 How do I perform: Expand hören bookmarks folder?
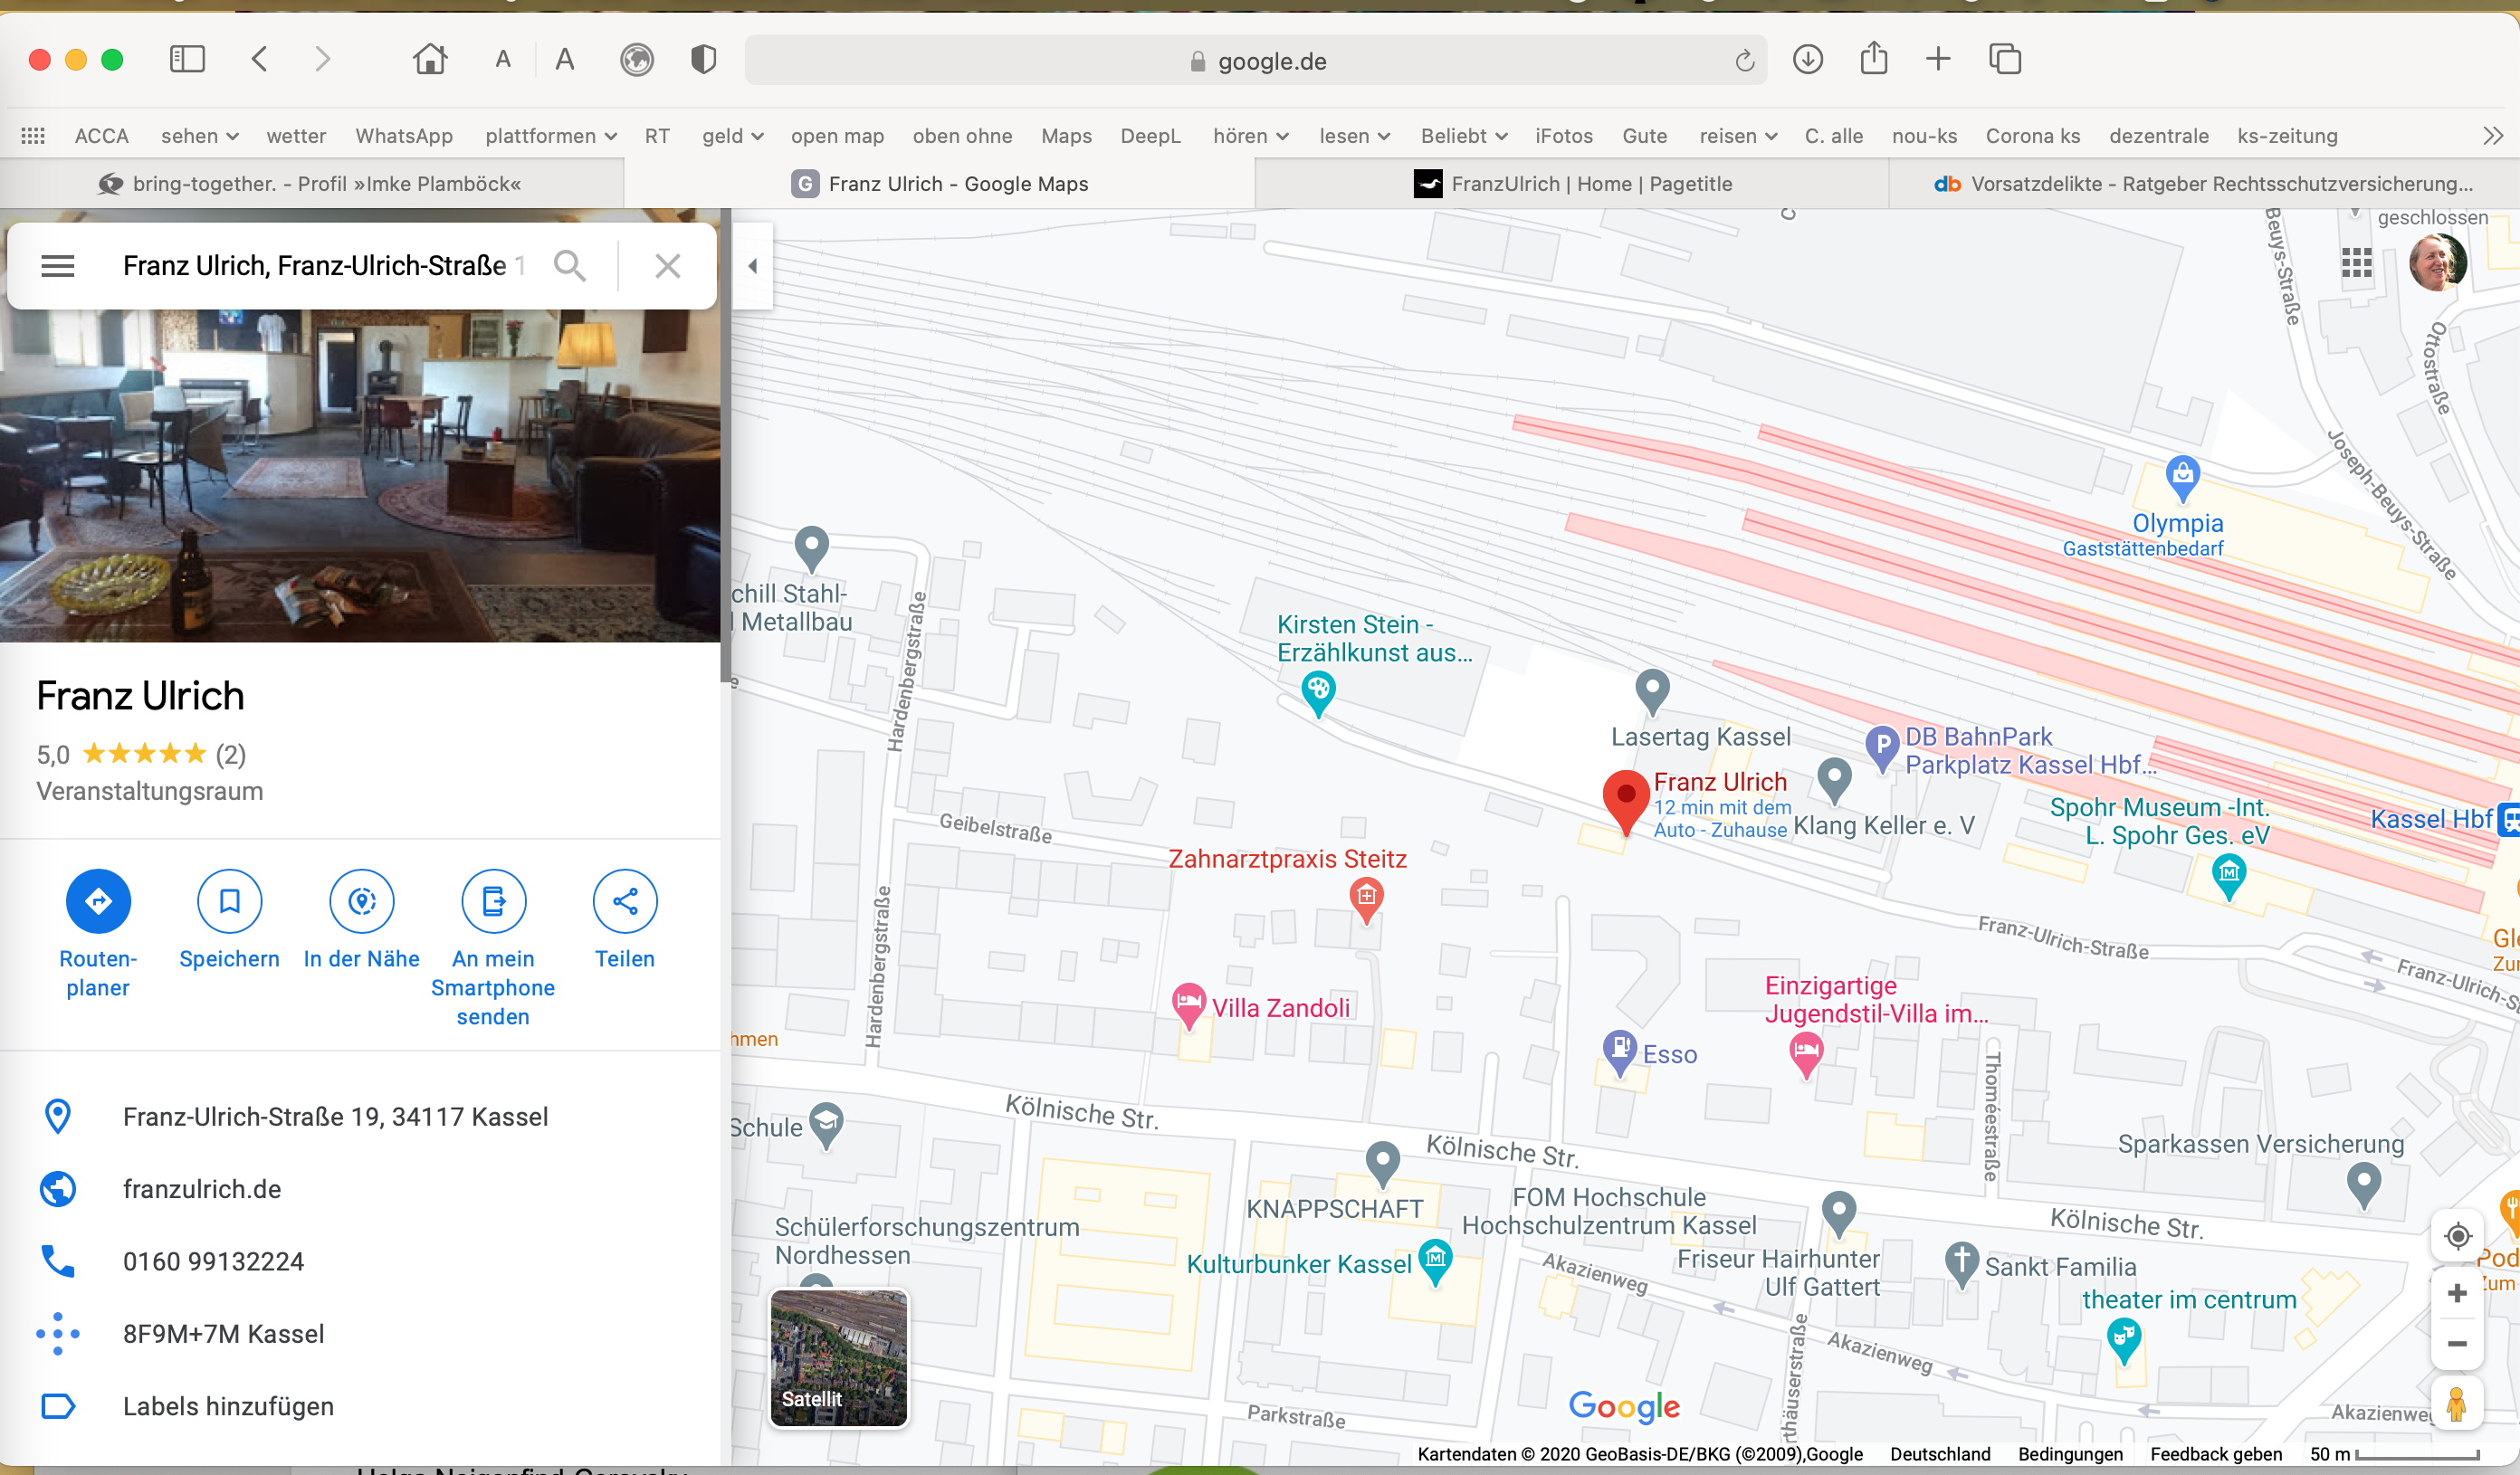pos(1251,136)
